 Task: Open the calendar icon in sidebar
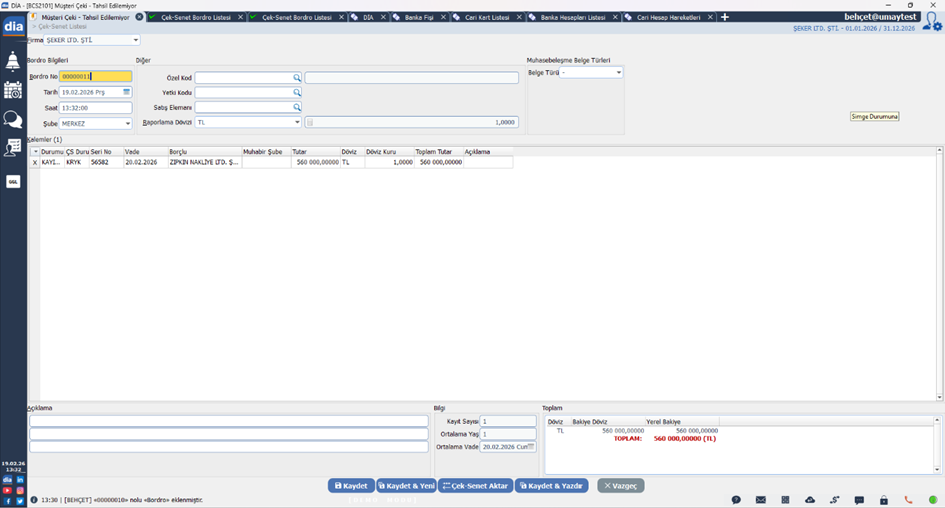click(13, 90)
